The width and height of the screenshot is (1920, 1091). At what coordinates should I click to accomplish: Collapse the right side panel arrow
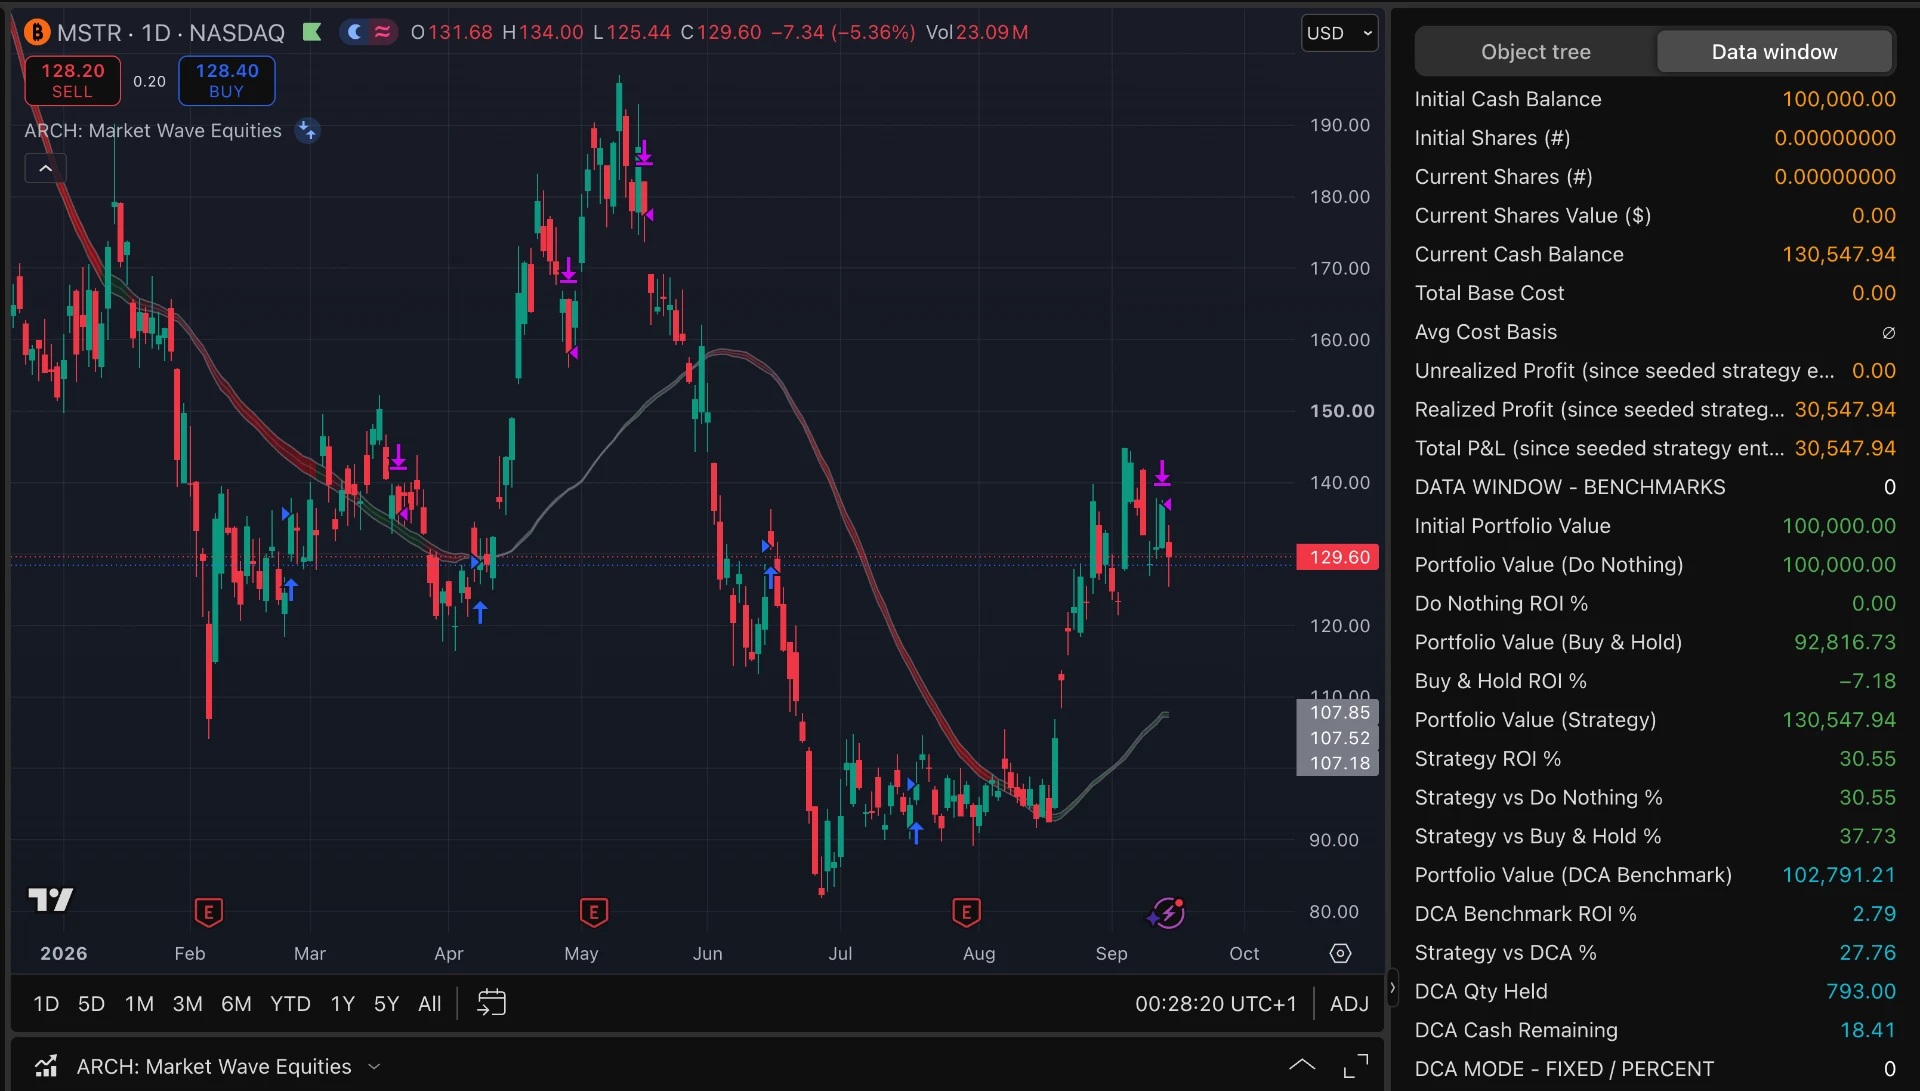1391,988
